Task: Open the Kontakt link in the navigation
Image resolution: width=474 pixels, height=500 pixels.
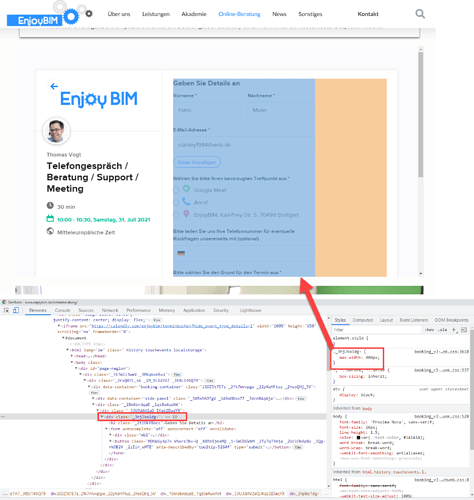Action: [x=368, y=14]
